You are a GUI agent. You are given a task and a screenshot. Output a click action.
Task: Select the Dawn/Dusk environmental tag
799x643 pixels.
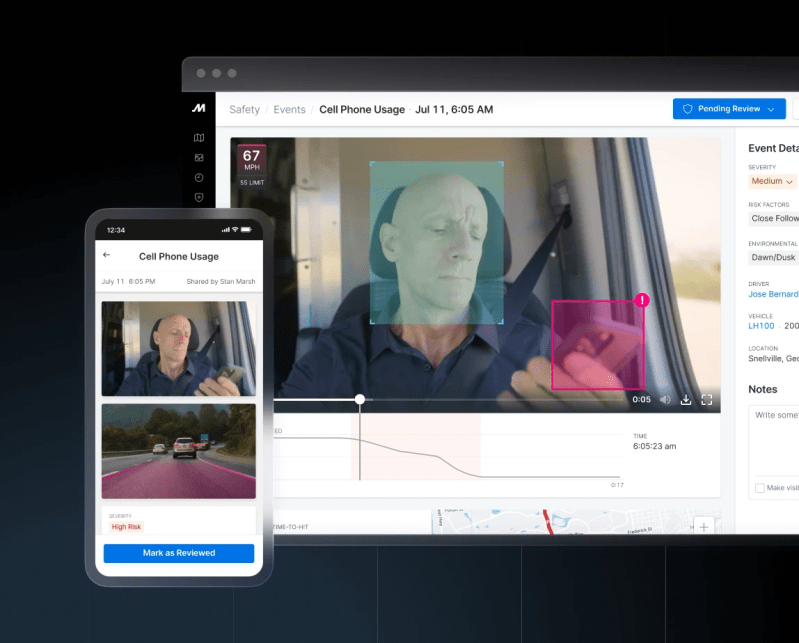773,257
